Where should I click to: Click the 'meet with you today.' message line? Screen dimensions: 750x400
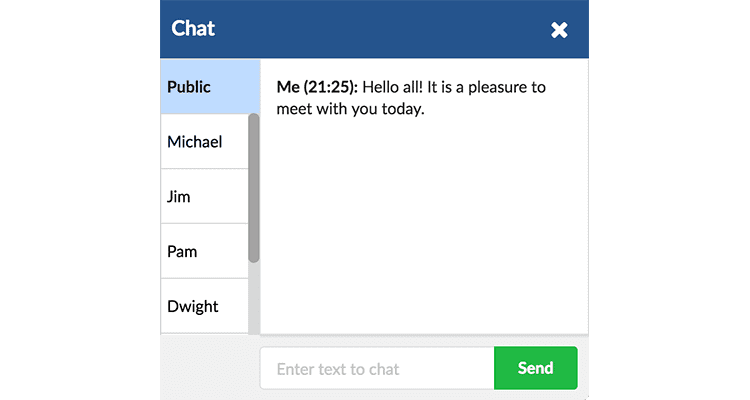pyautogui.click(x=351, y=110)
